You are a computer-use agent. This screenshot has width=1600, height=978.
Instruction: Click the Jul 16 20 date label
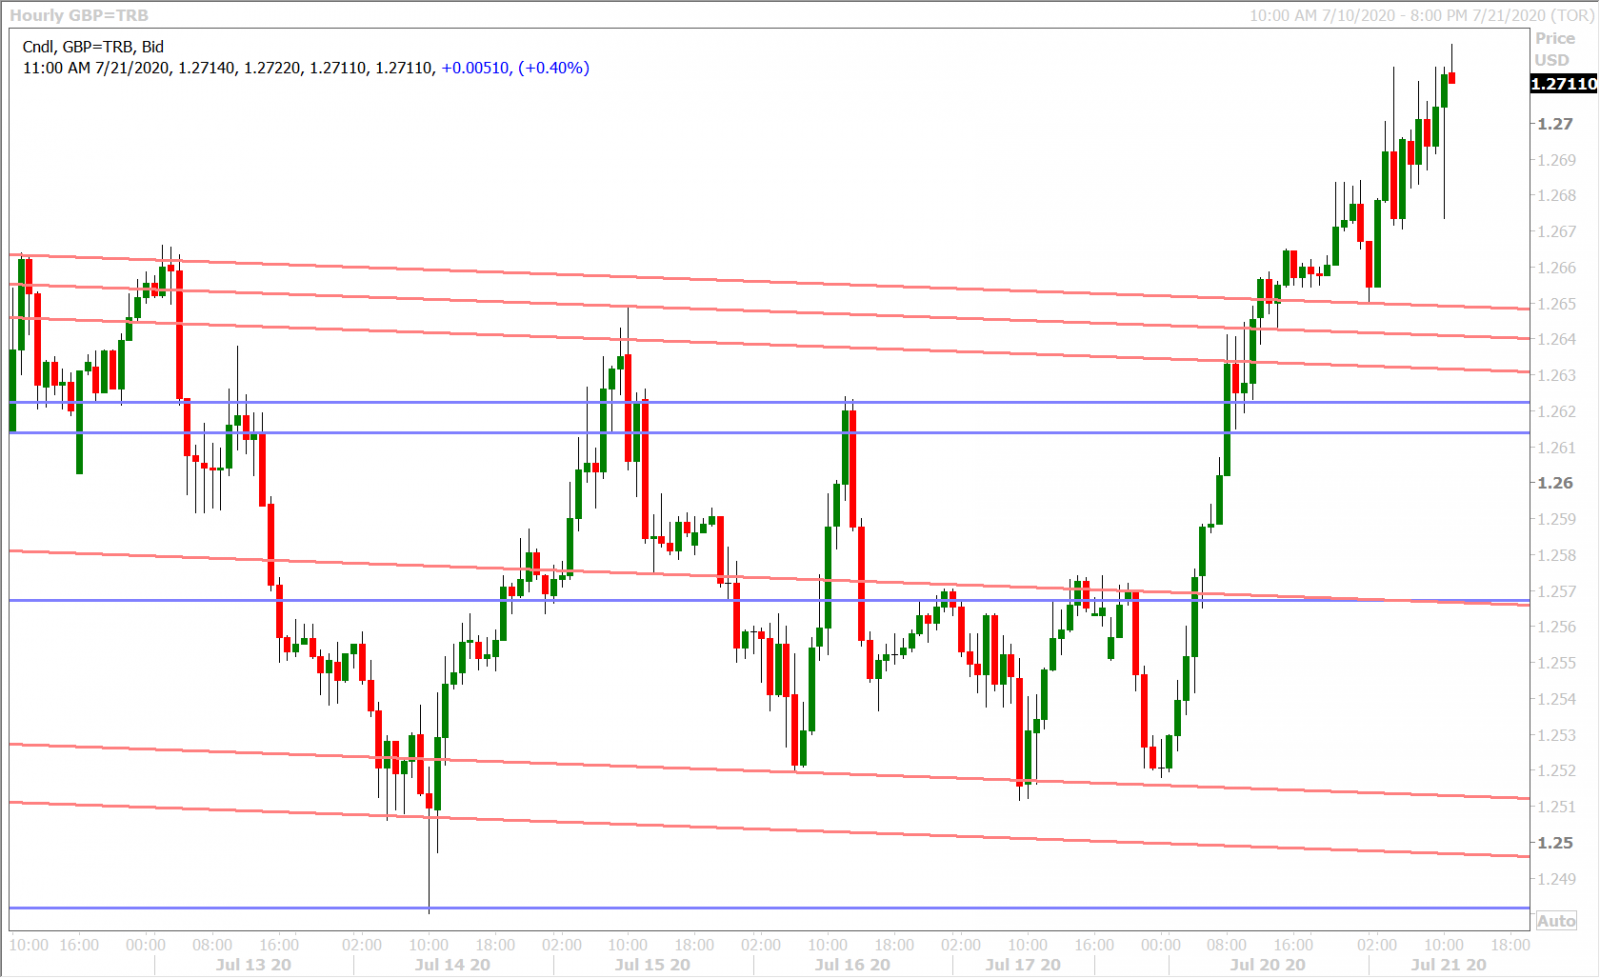tap(852, 965)
